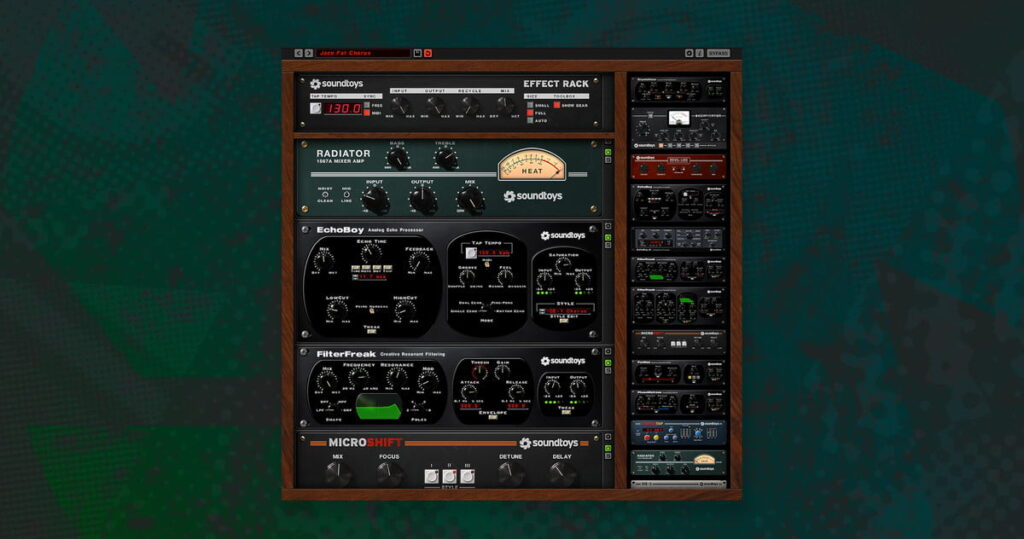Viewport: 1024px width, 539px height.
Task: Click EchoBoy LowCut knob
Action: (x=337, y=310)
